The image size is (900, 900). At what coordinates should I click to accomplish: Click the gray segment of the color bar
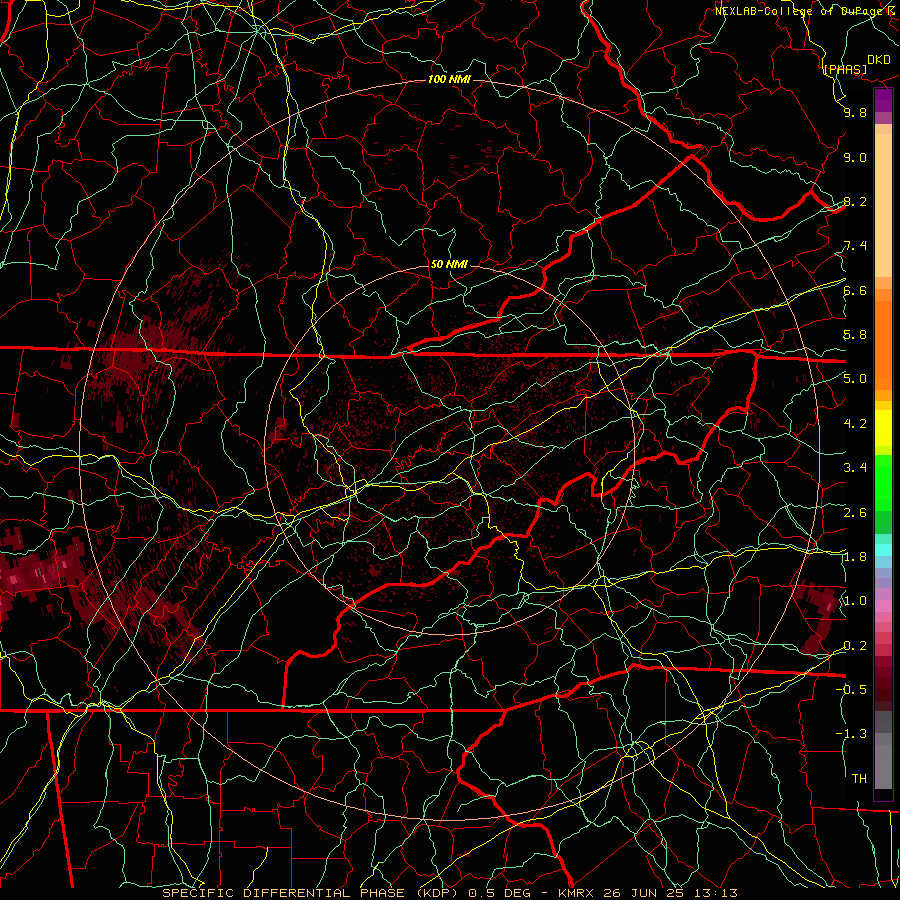point(883,751)
